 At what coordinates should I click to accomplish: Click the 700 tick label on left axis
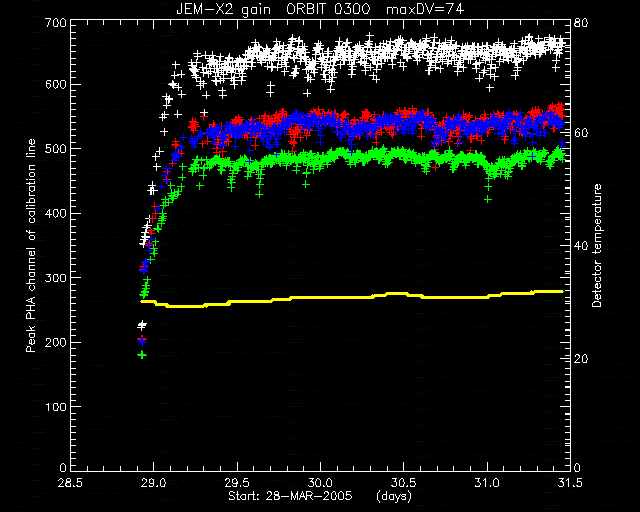[55, 23]
